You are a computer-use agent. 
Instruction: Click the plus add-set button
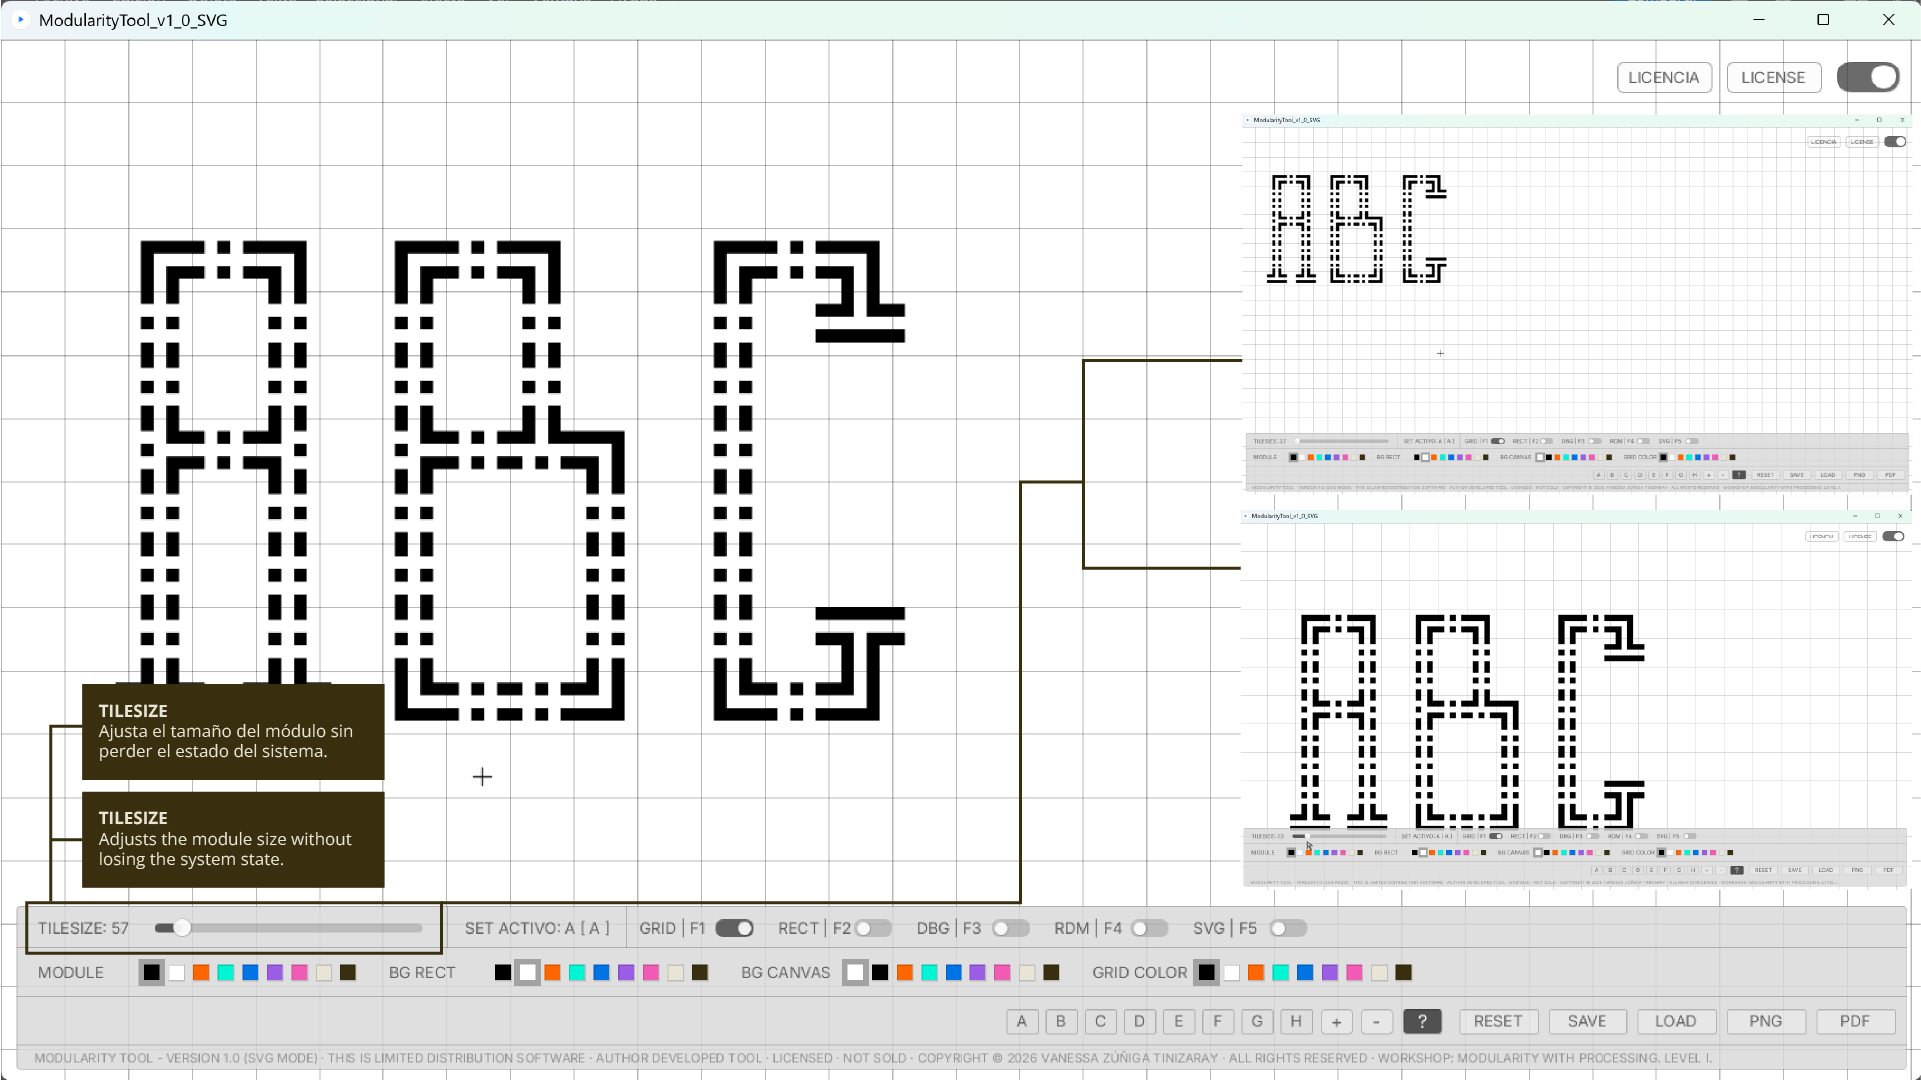point(1336,1021)
